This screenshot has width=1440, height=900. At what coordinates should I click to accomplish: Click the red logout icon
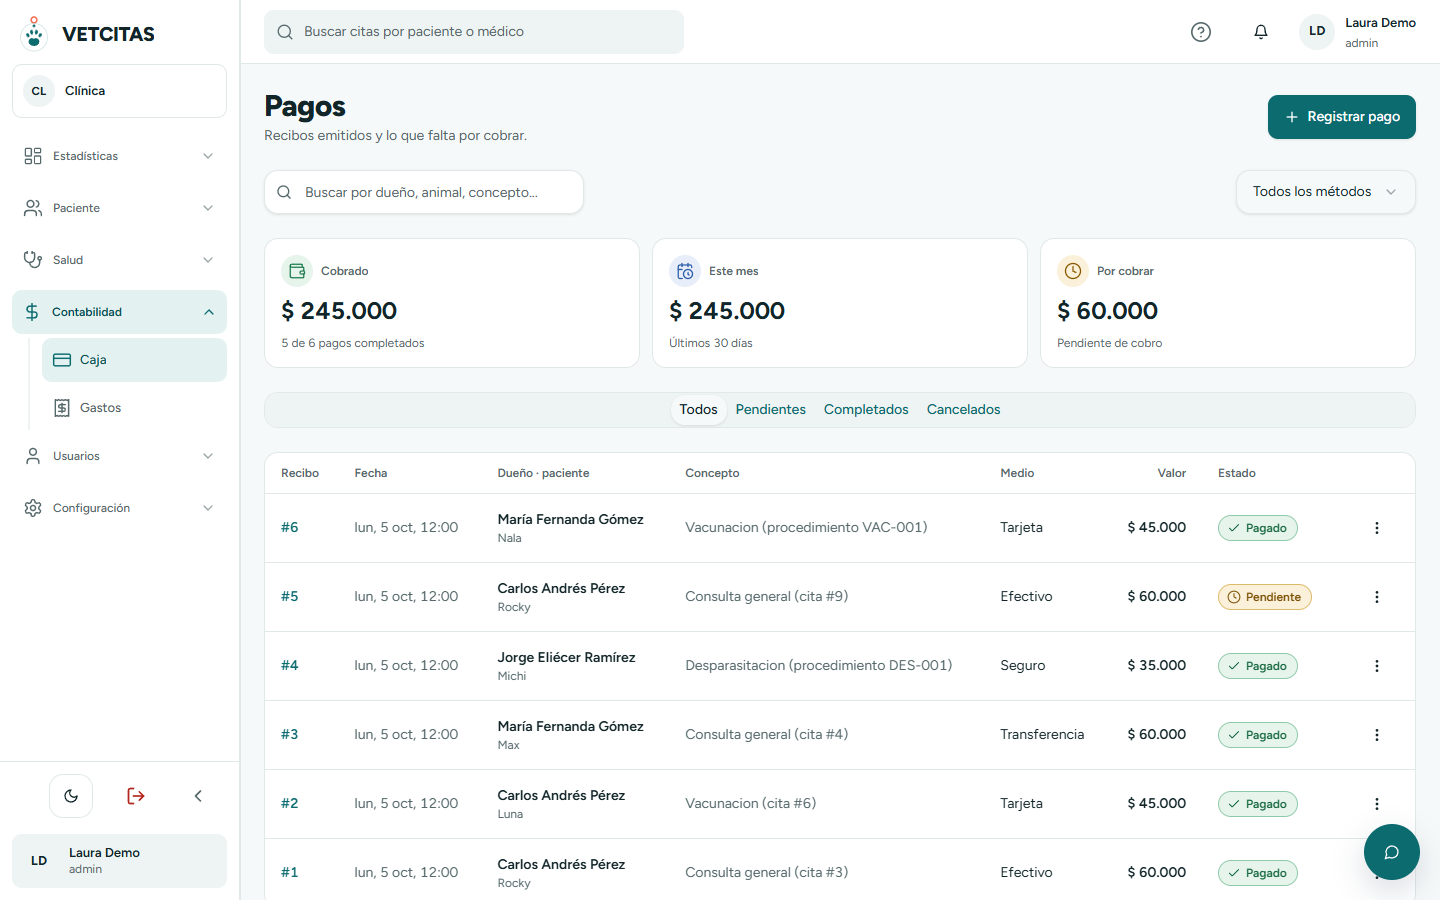point(136,796)
